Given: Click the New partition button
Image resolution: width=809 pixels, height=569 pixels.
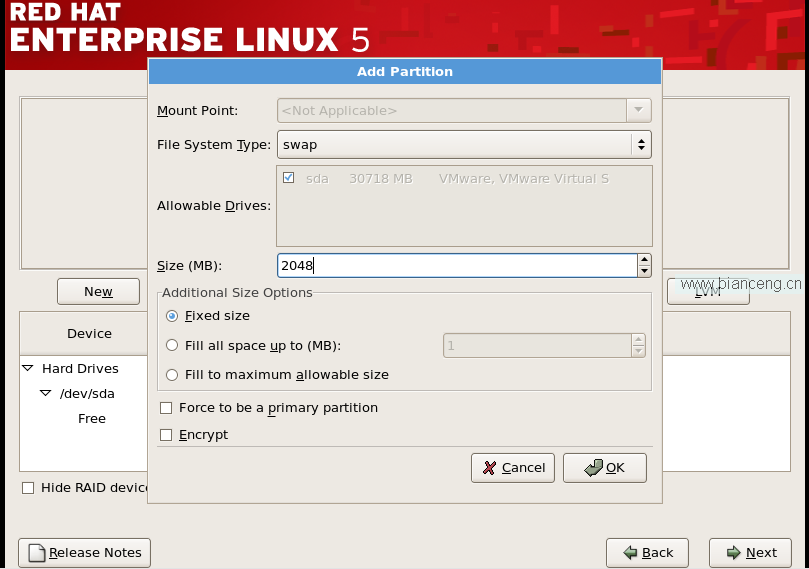Looking at the screenshot, I should pos(99,291).
